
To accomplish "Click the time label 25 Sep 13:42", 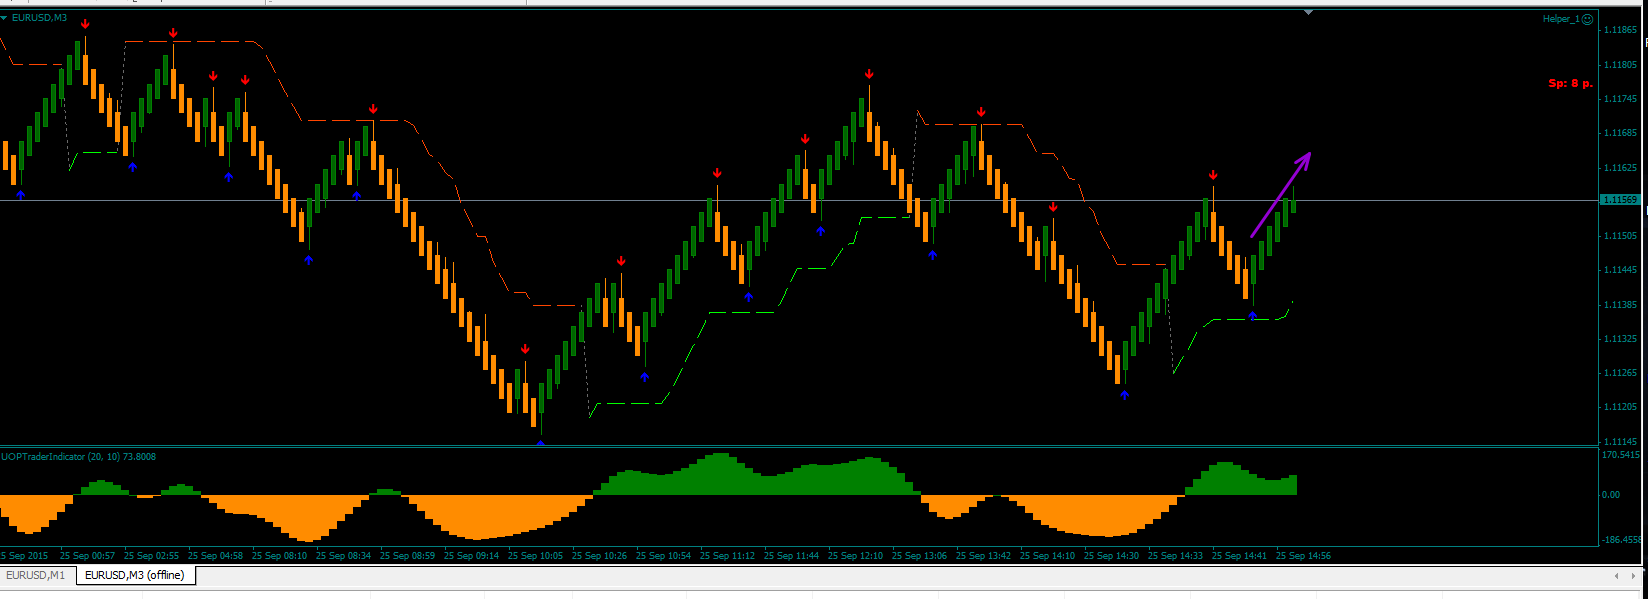I will (x=983, y=556).
